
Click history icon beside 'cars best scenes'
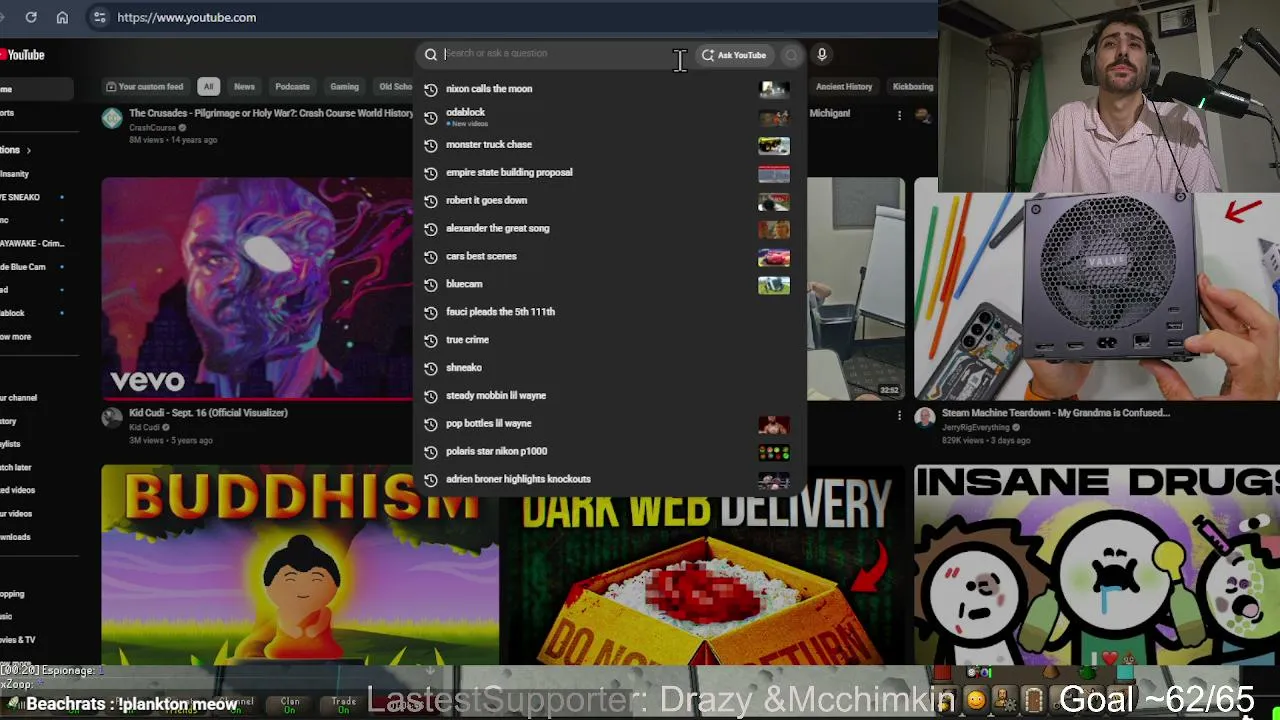click(x=431, y=257)
